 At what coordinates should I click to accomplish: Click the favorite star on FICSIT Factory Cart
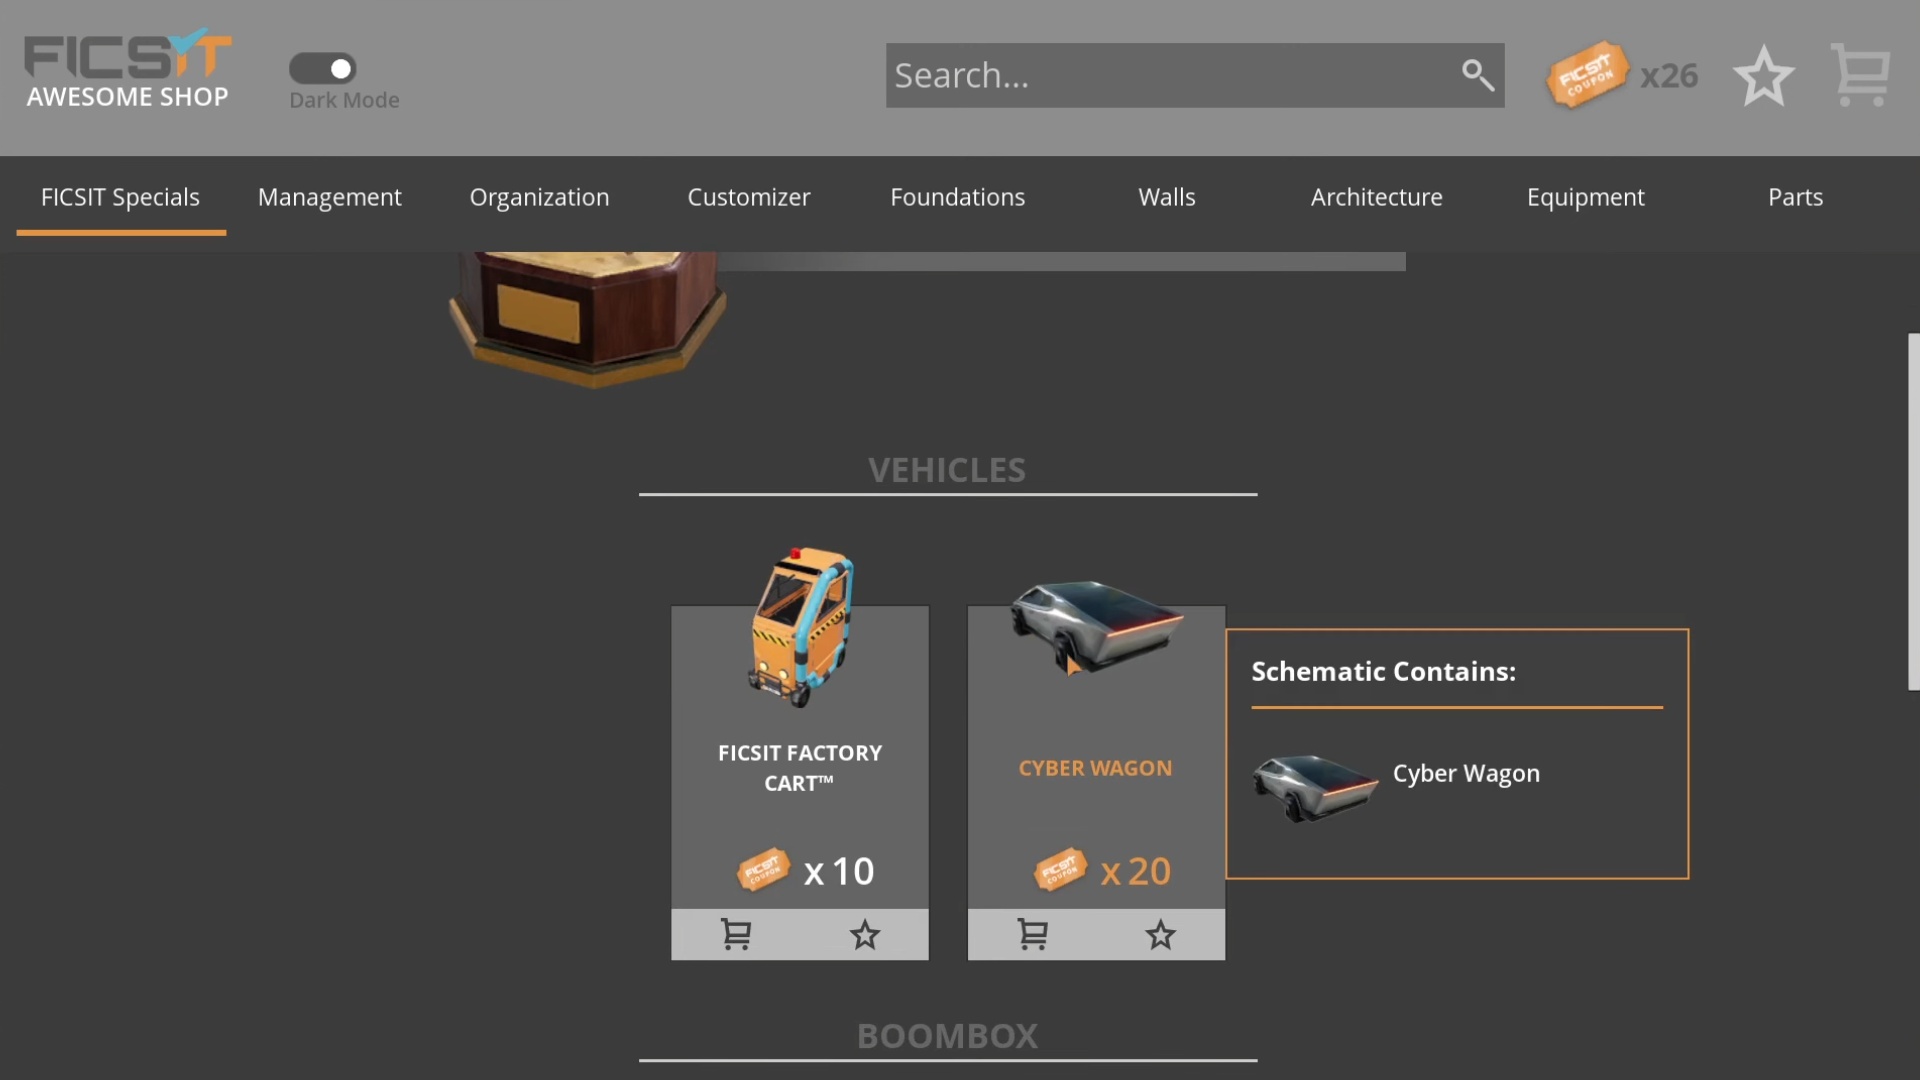[864, 934]
